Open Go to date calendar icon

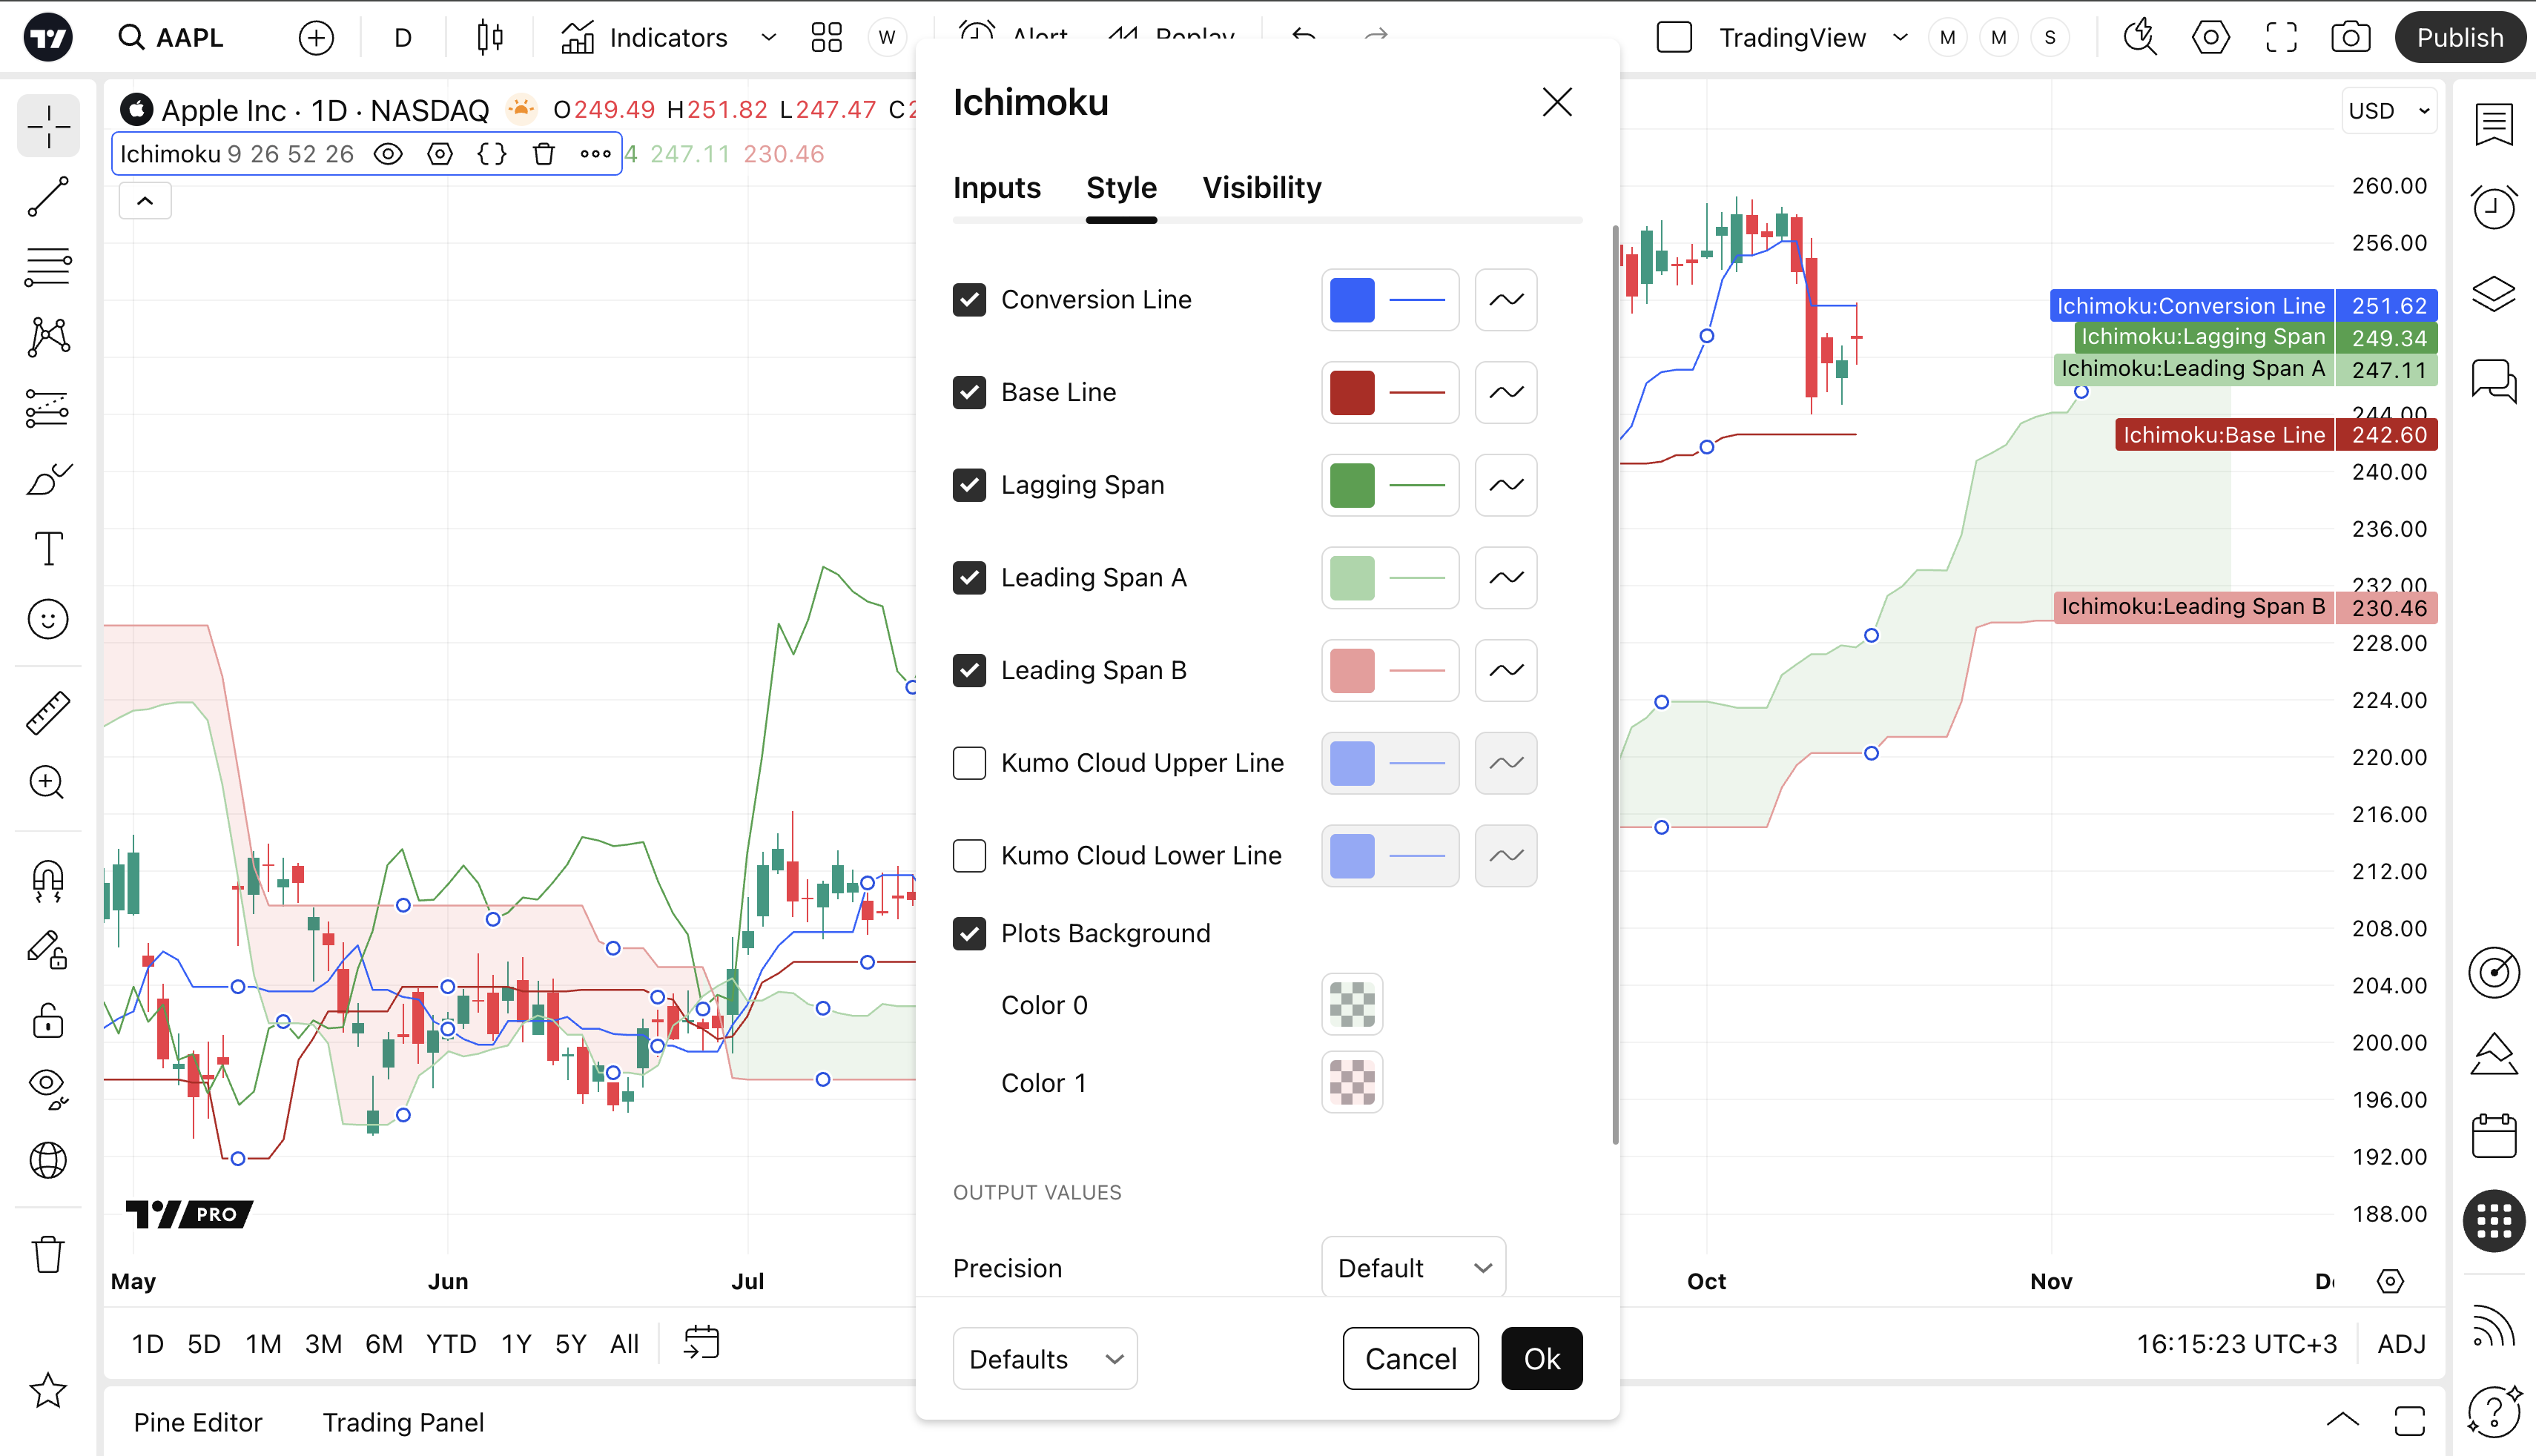point(701,1343)
